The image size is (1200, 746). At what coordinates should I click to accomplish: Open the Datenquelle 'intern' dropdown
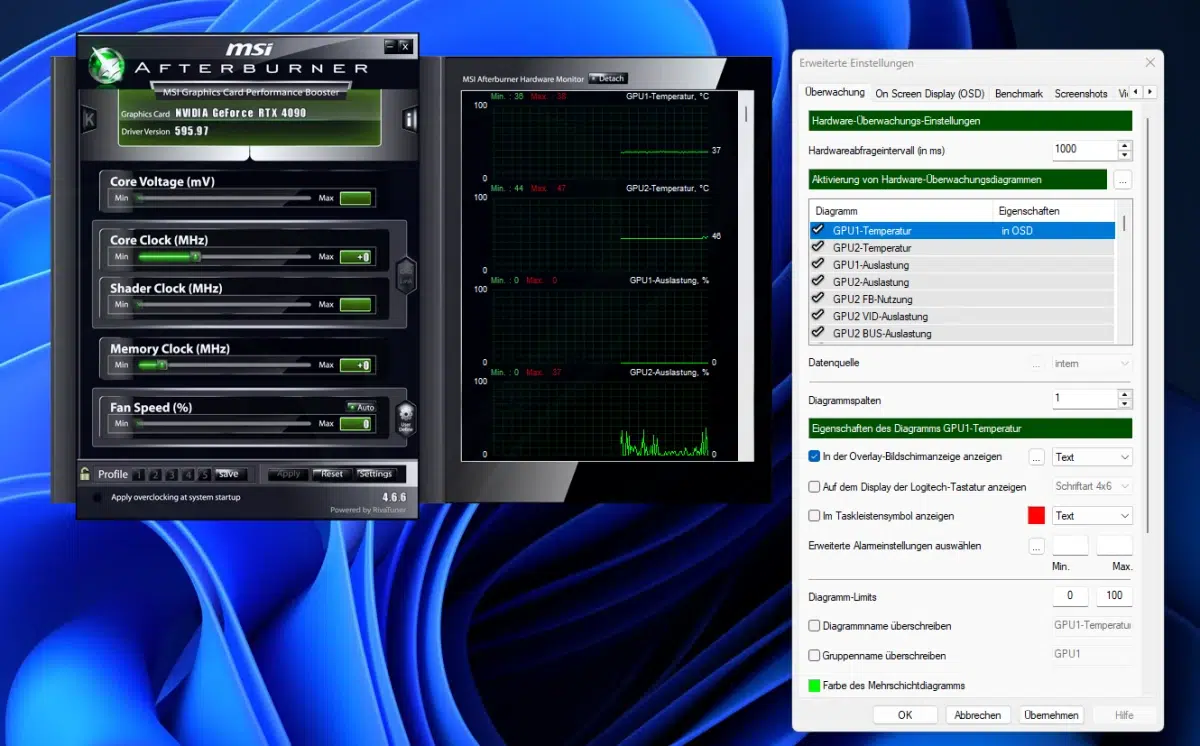point(1092,363)
